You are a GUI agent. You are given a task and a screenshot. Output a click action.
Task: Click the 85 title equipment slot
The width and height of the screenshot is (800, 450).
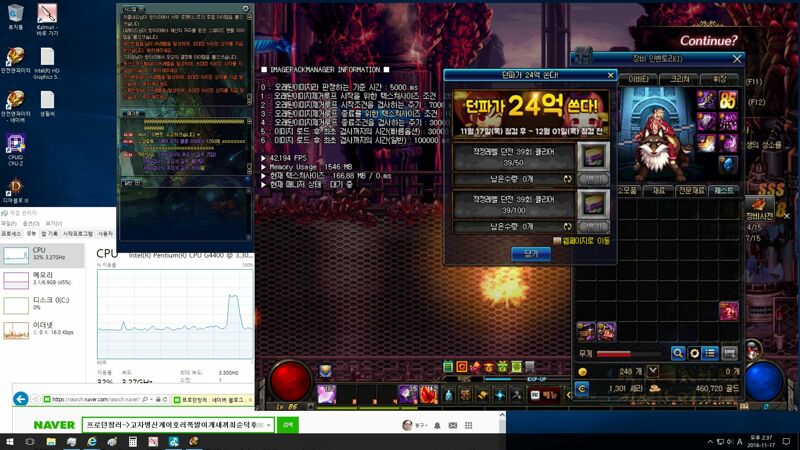coord(728,99)
